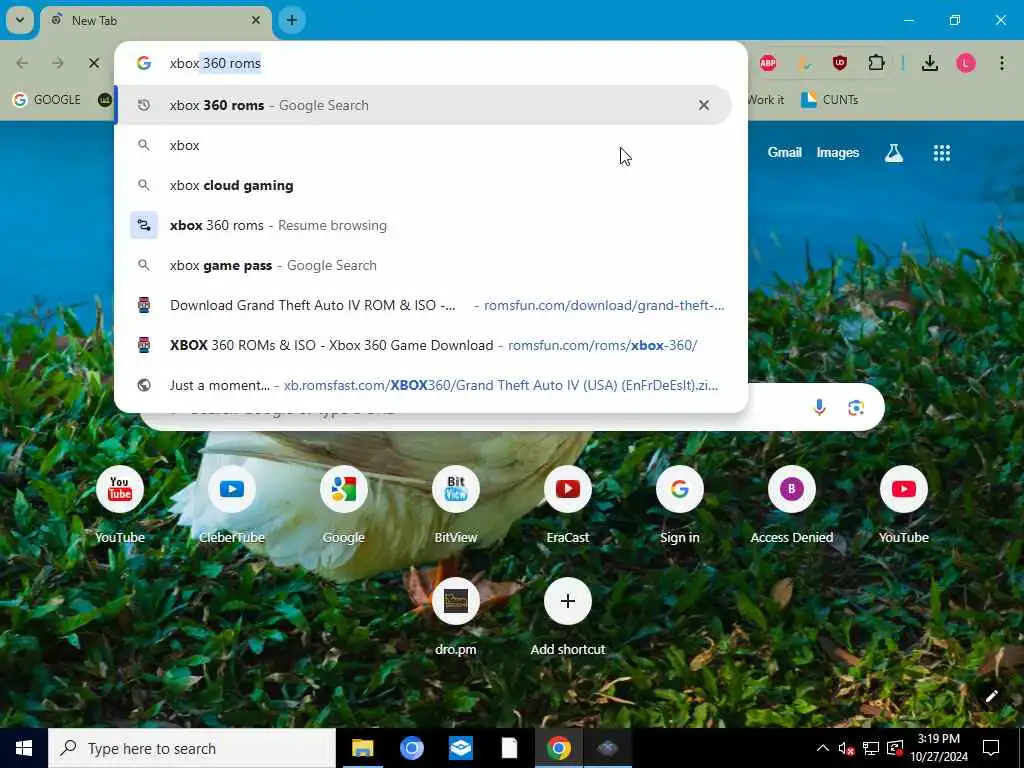Open the dark diamond-icon taskbar app
The image size is (1024, 768).
[607, 748]
